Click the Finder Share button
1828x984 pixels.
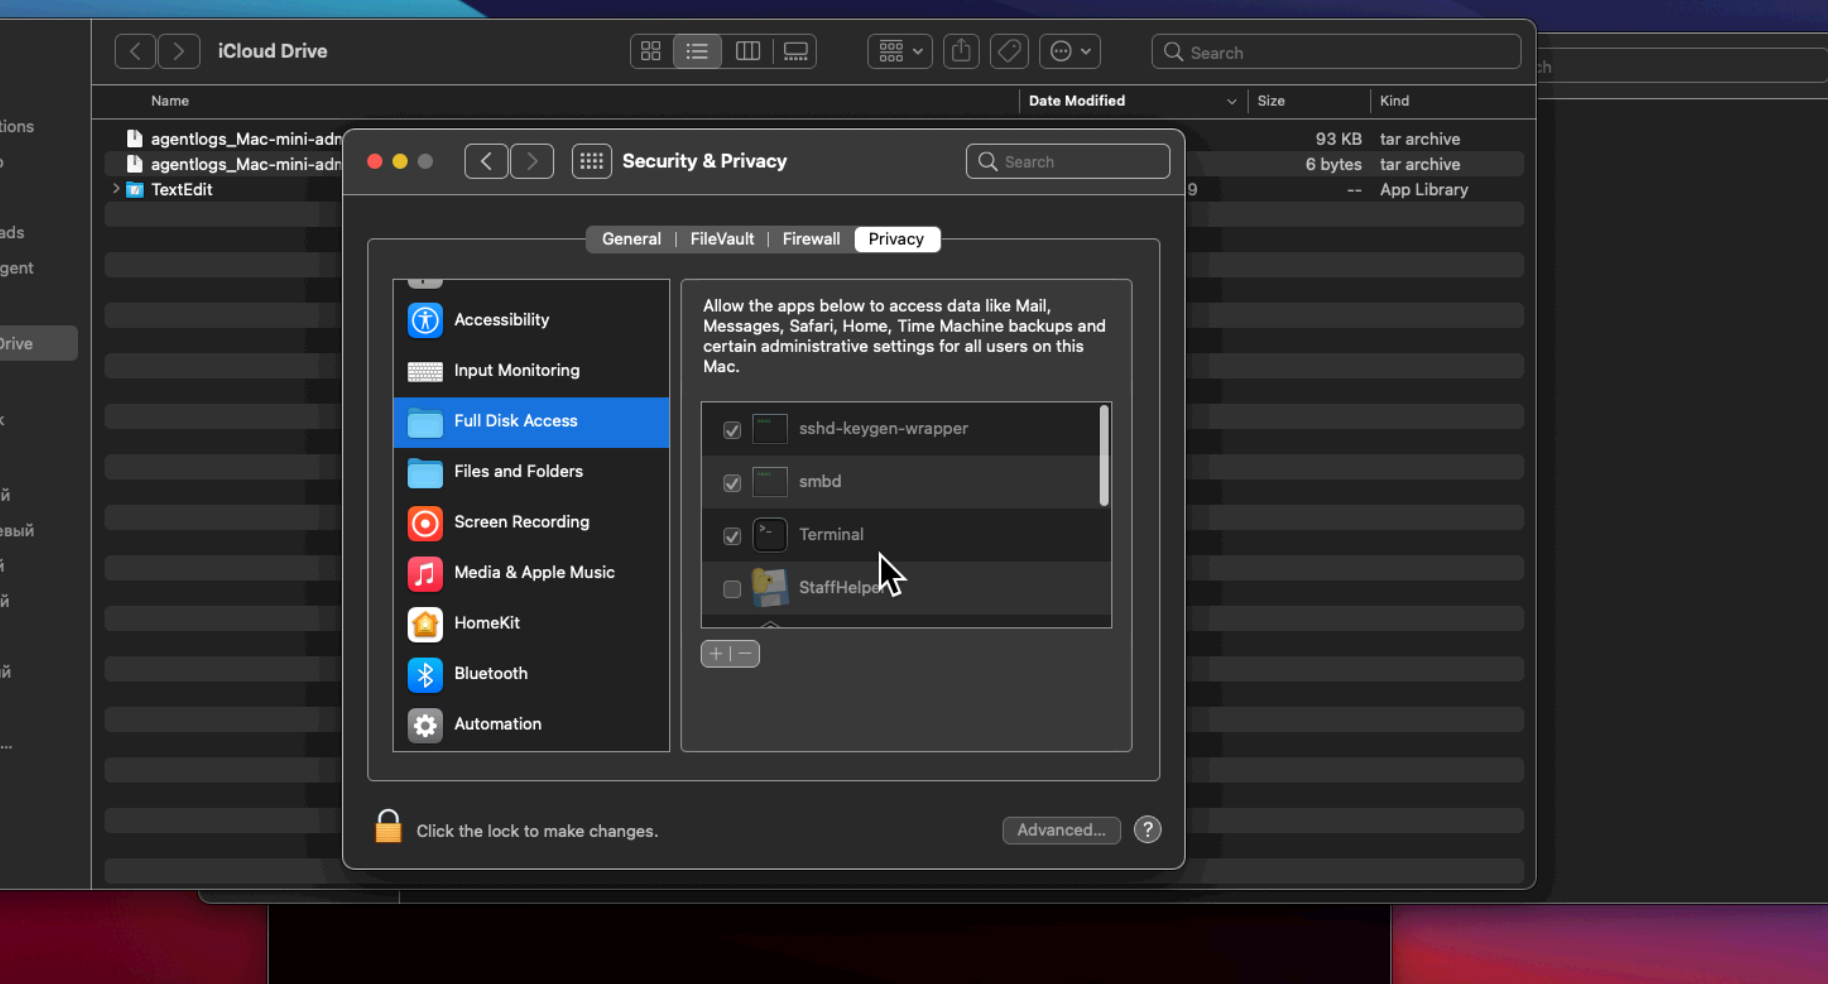click(x=961, y=51)
